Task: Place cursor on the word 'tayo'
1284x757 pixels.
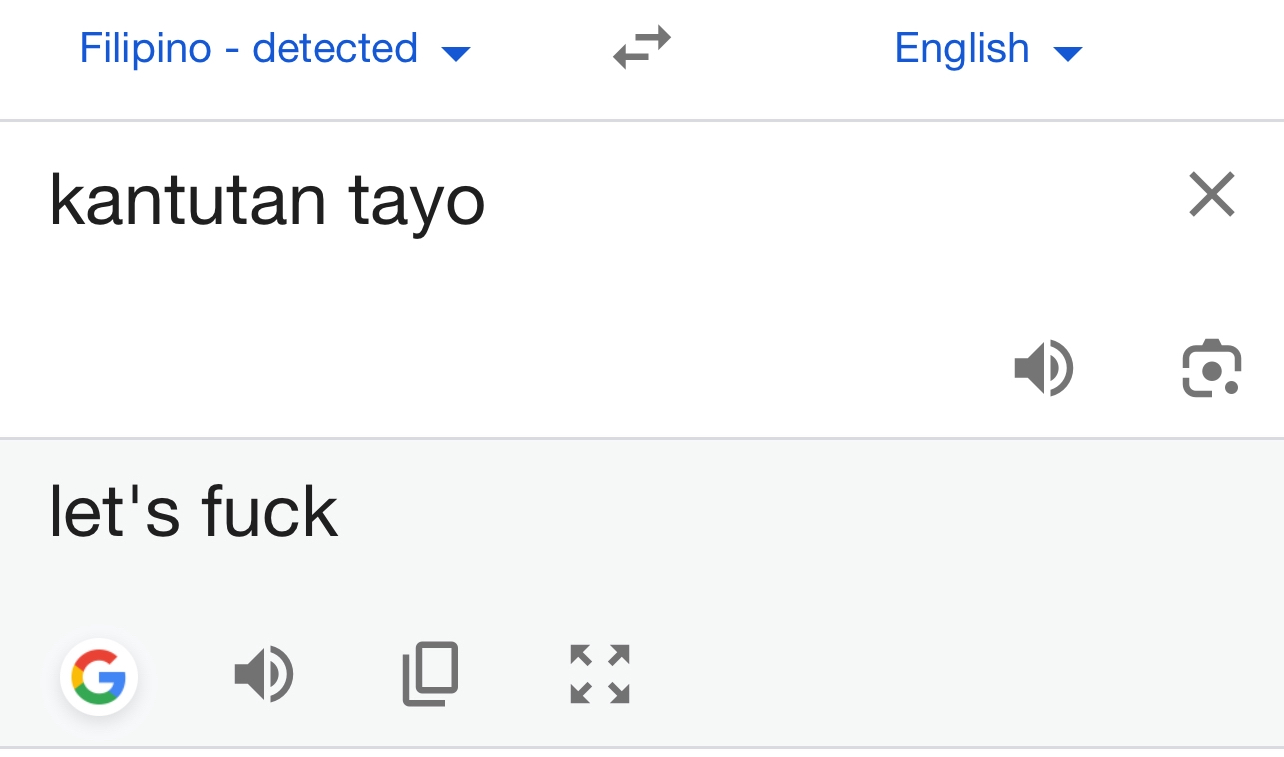Action: pos(416,200)
